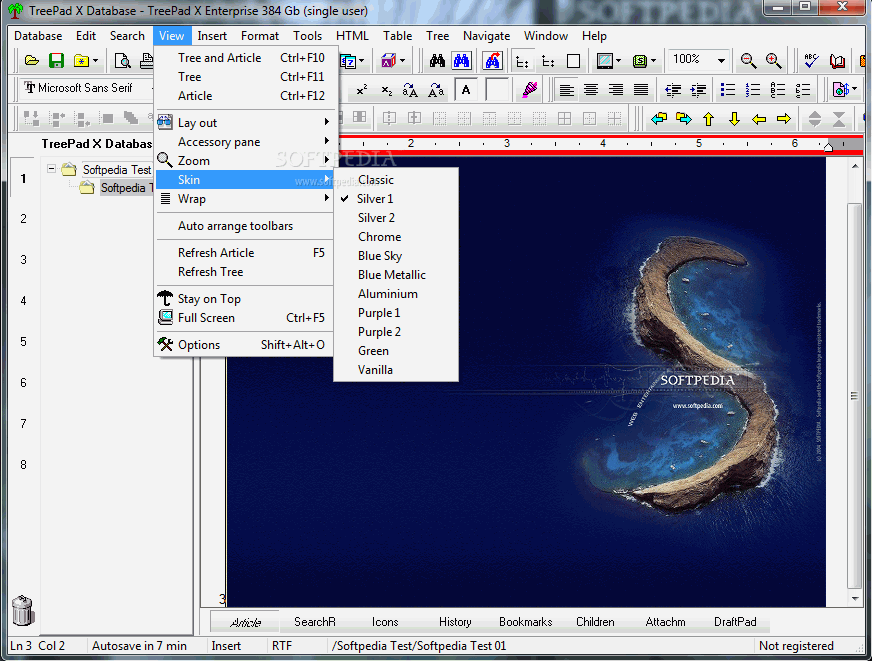Apply uppercase lettered list formatting
The height and width of the screenshot is (661, 872).
click(x=777, y=90)
